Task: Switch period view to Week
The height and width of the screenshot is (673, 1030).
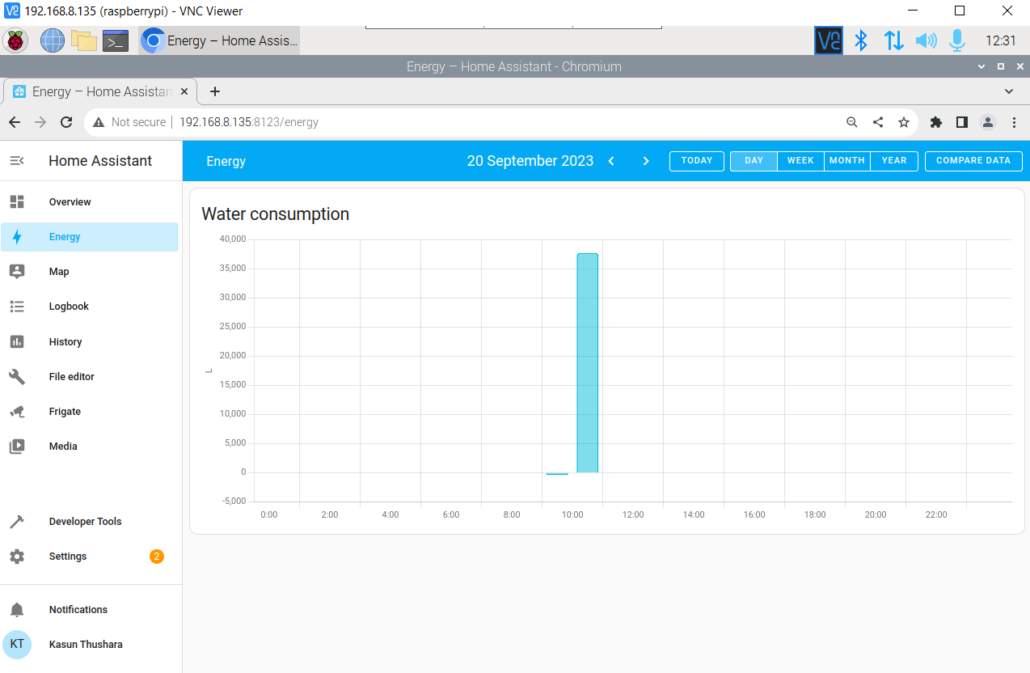Action: 800,161
